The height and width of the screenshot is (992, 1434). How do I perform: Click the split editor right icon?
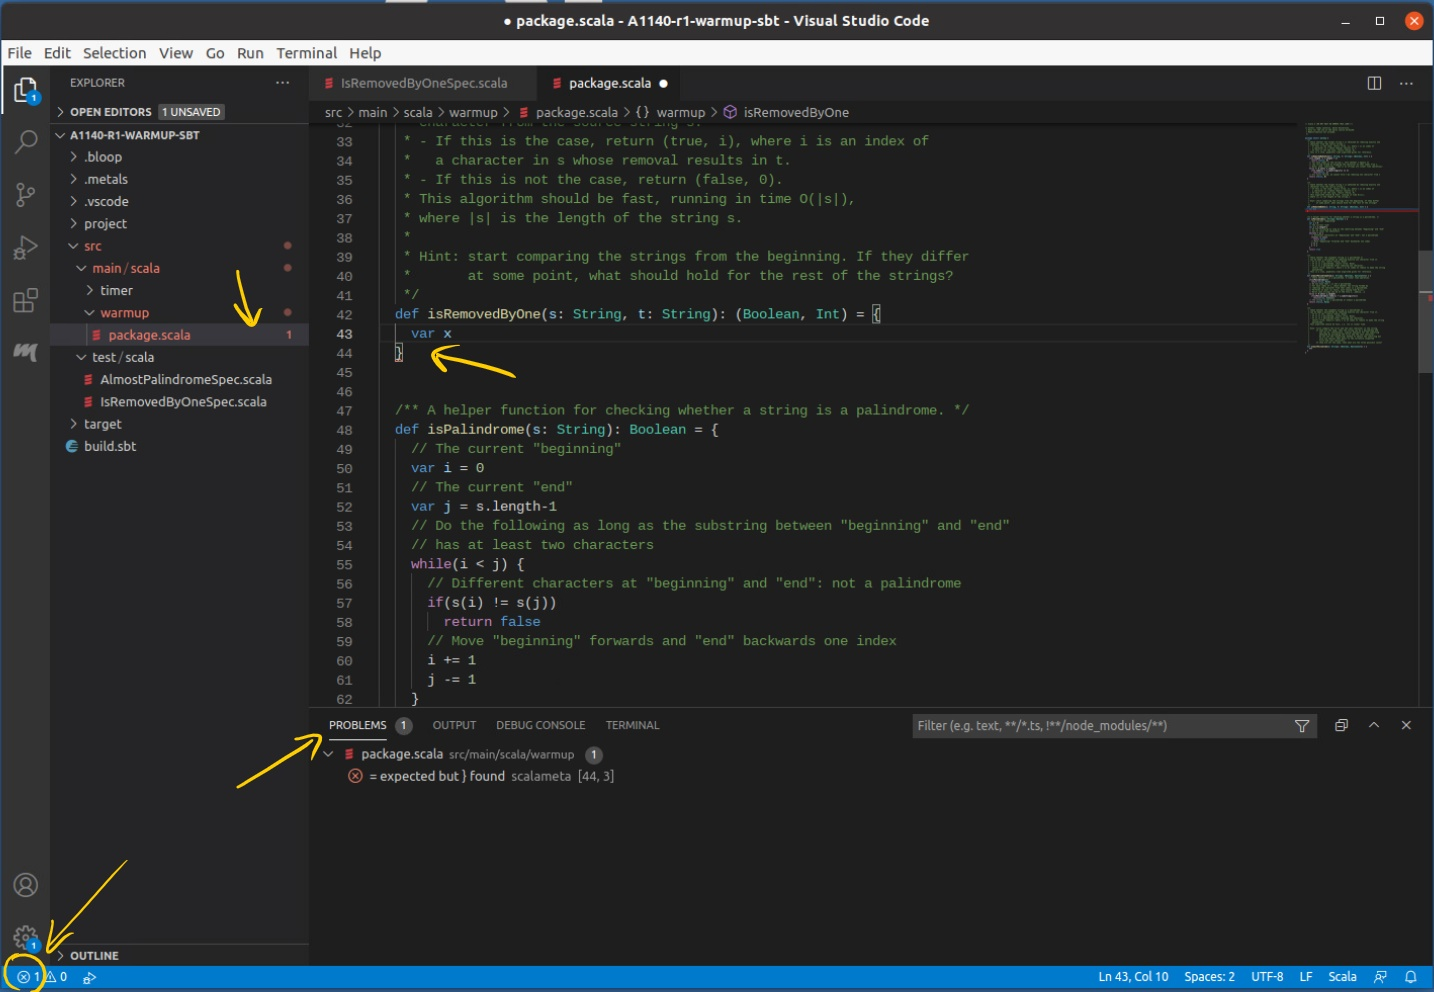click(1374, 83)
